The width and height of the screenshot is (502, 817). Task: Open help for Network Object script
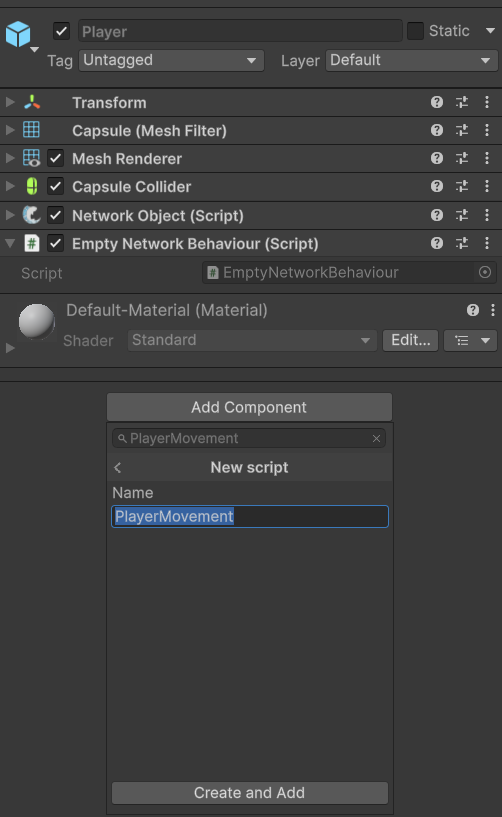pos(437,215)
